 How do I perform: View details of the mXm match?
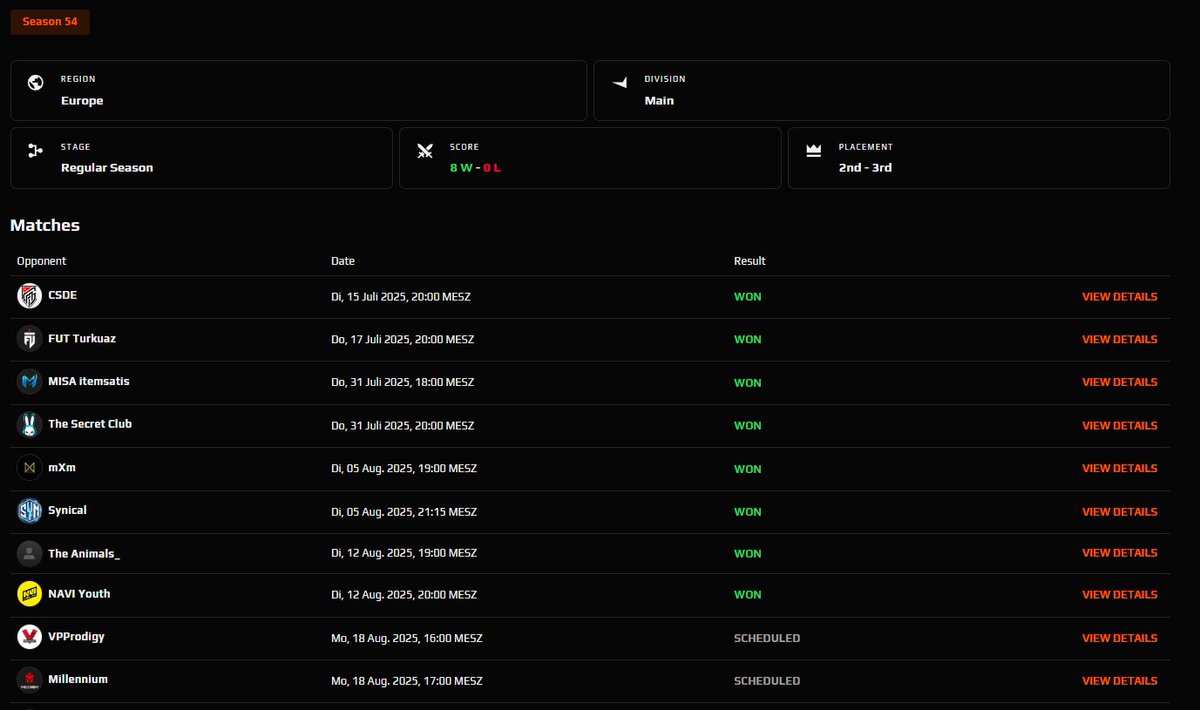click(1119, 468)
